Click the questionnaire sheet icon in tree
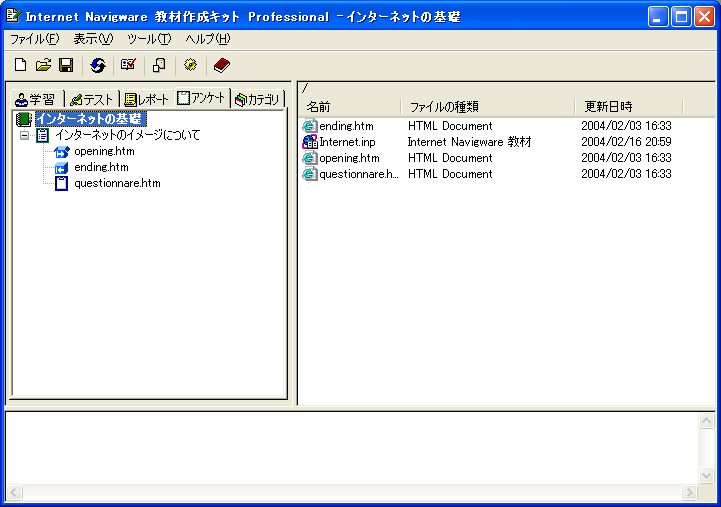 point(42,135)
